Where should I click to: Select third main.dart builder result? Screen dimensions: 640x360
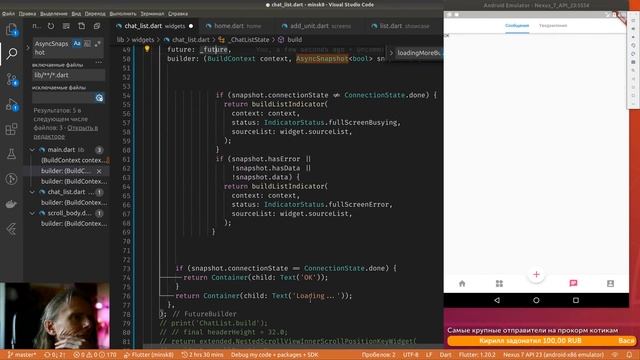point(73,181)
